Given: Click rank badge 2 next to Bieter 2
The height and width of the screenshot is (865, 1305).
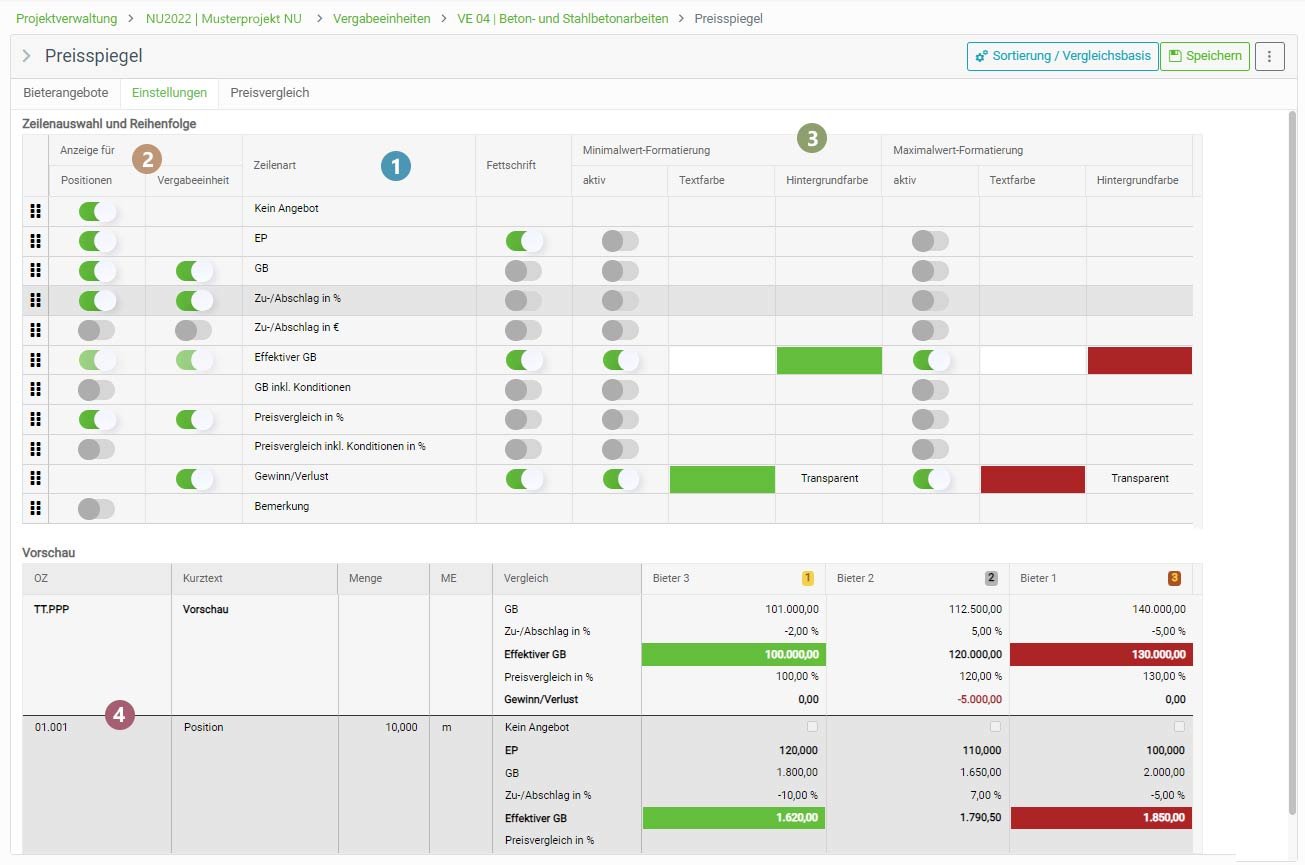Looking at the screenshot, I should 991,578.
